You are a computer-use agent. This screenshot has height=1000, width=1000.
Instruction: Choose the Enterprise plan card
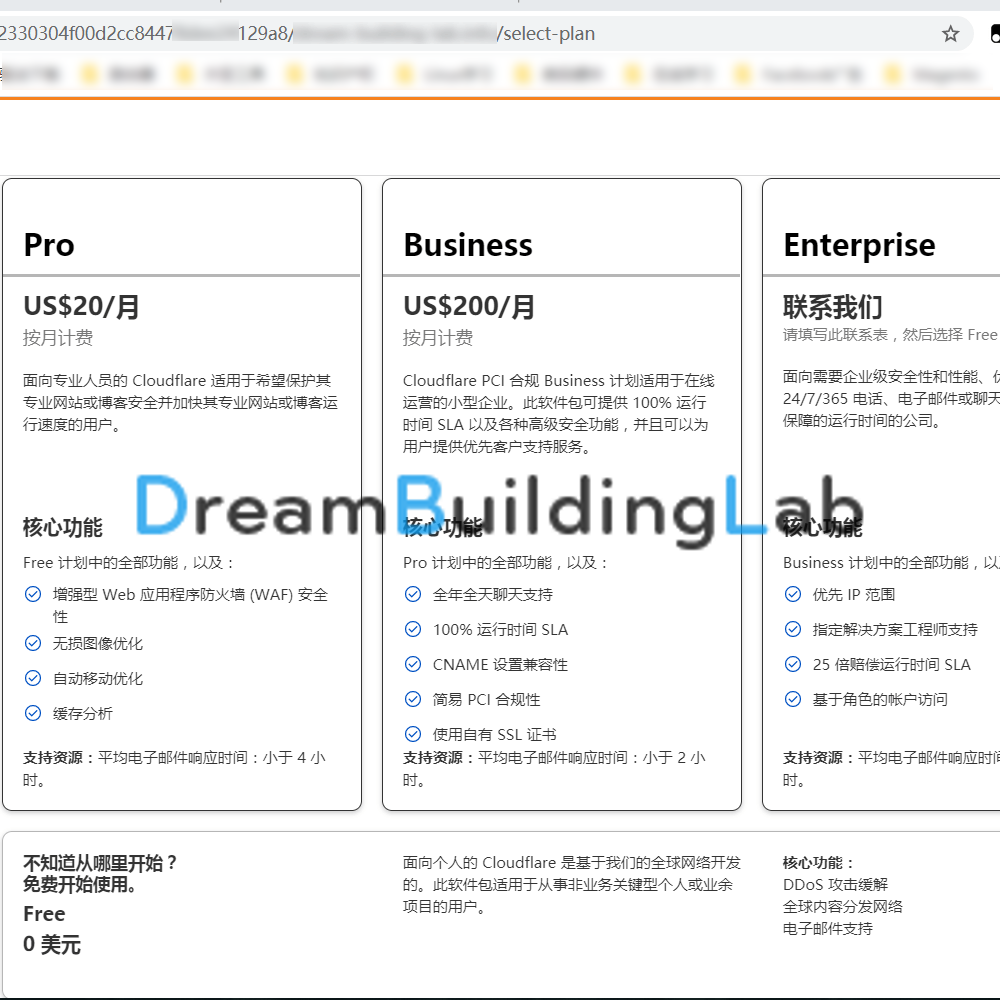[x=881, y=494]
